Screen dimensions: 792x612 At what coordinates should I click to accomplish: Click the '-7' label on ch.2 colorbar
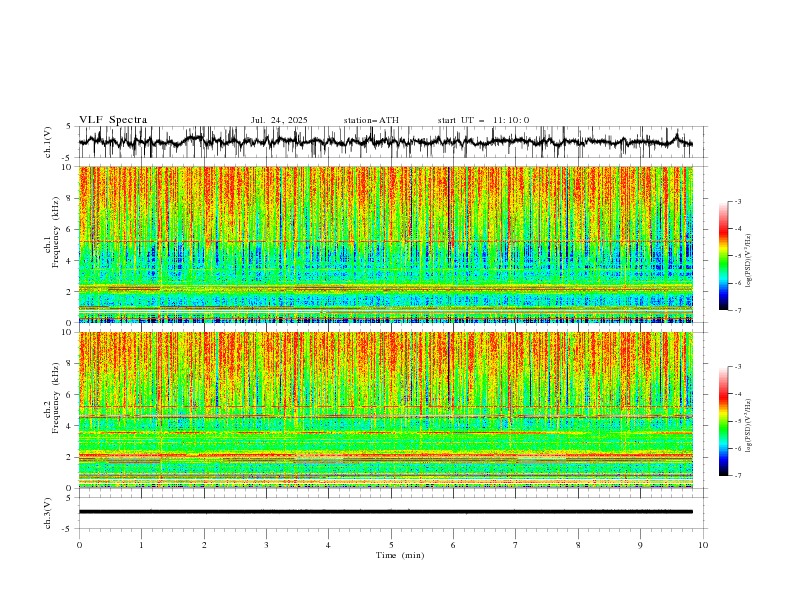click(x=737, y=476)
